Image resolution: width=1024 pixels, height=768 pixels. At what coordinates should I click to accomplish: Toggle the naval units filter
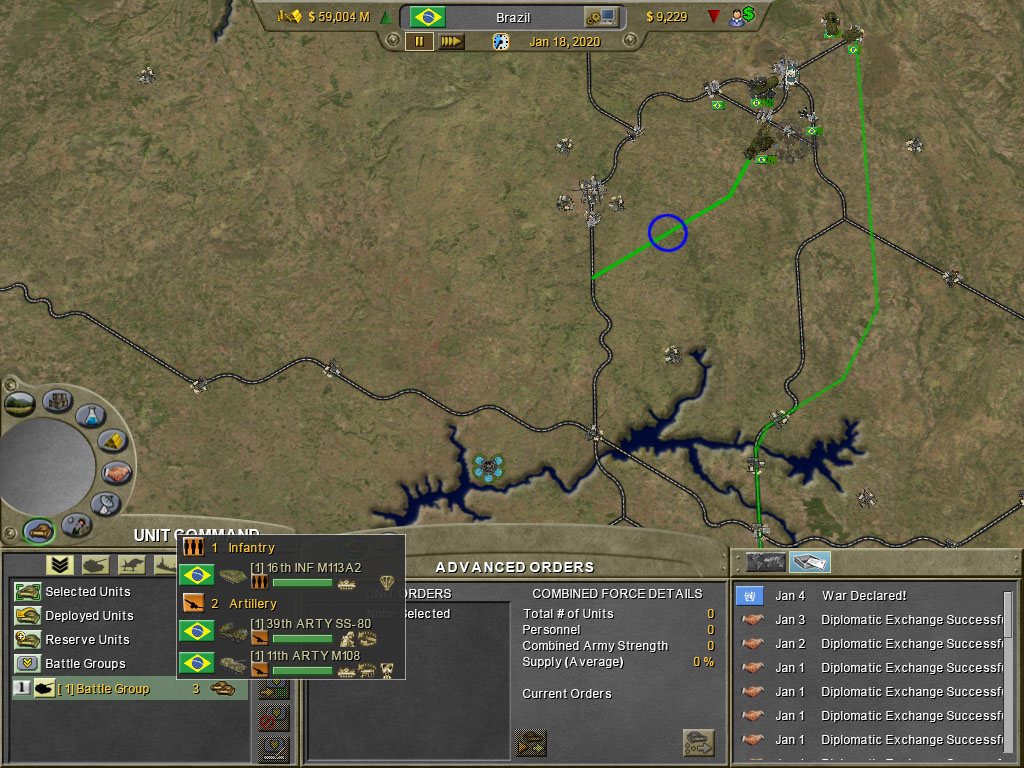point(164,565)
